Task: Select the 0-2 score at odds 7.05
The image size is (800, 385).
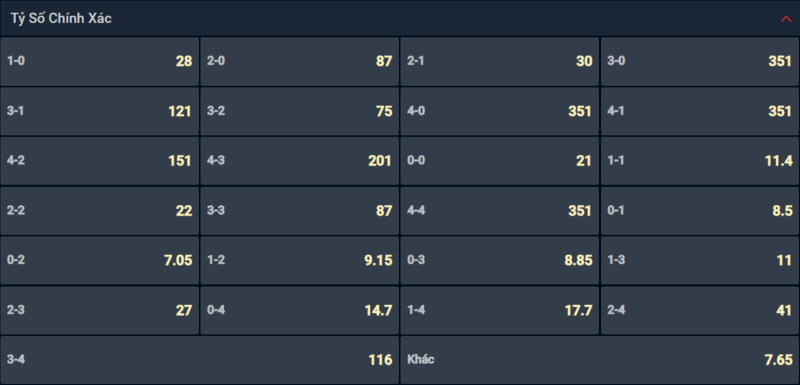Action: (99, 260)
